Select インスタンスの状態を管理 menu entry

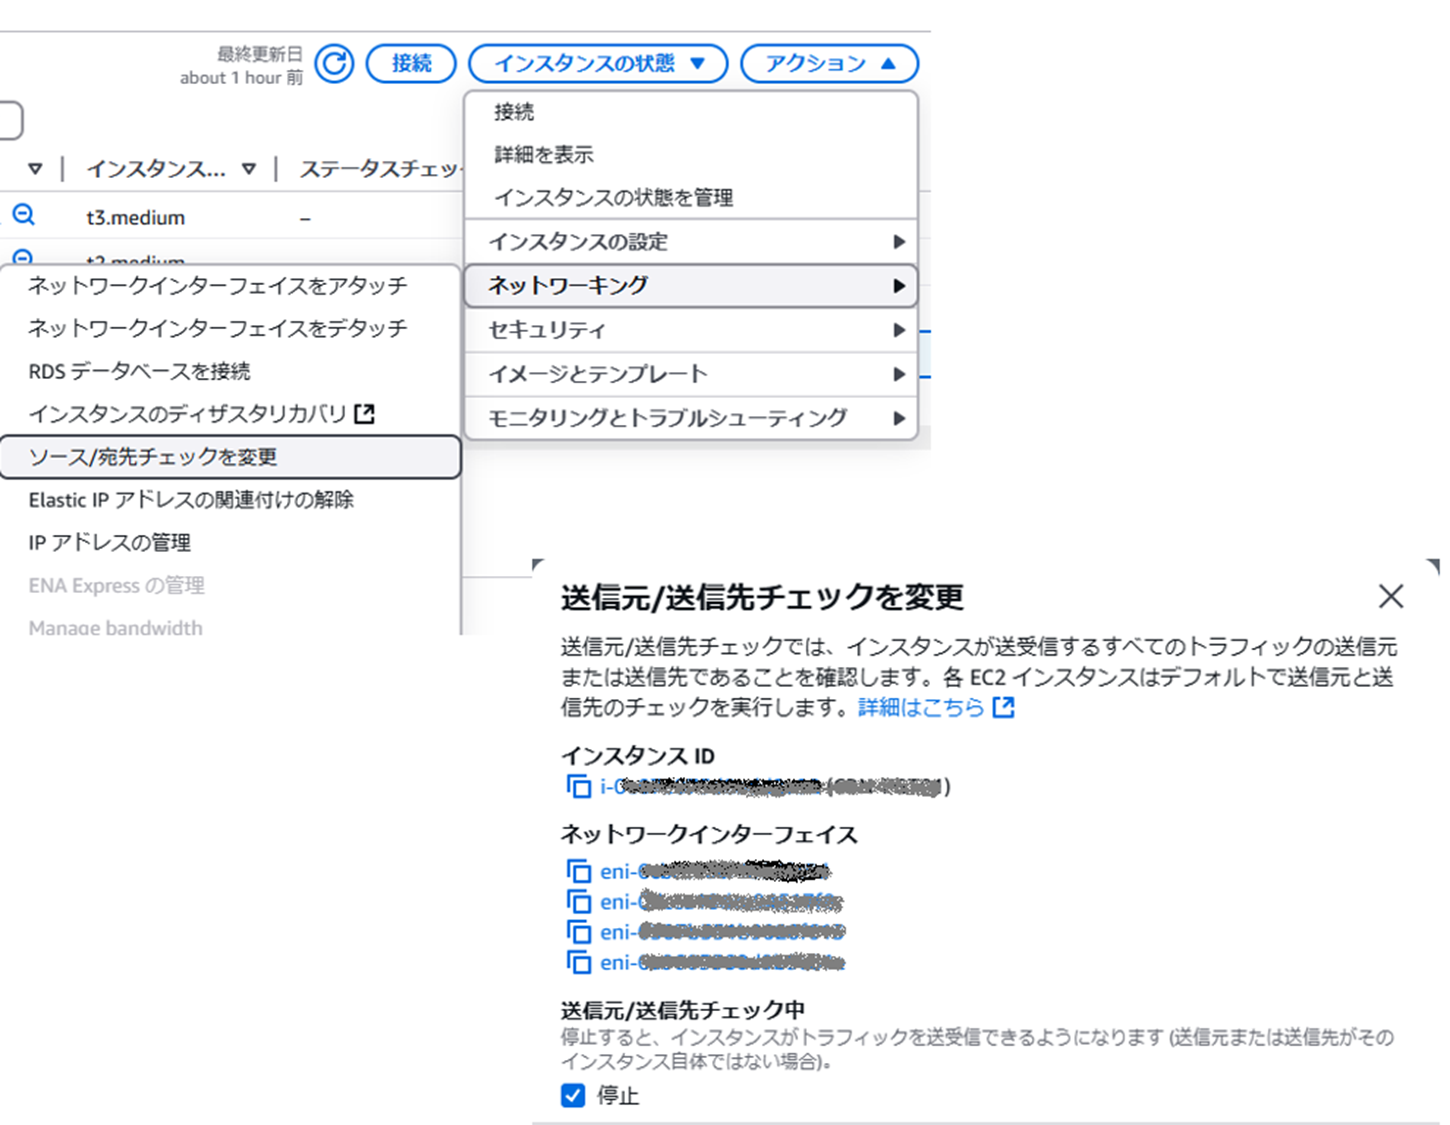click(x=691, y=198)
